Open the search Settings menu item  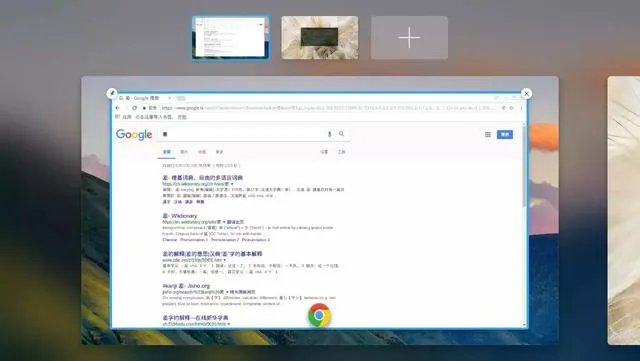tap(324, 152)
